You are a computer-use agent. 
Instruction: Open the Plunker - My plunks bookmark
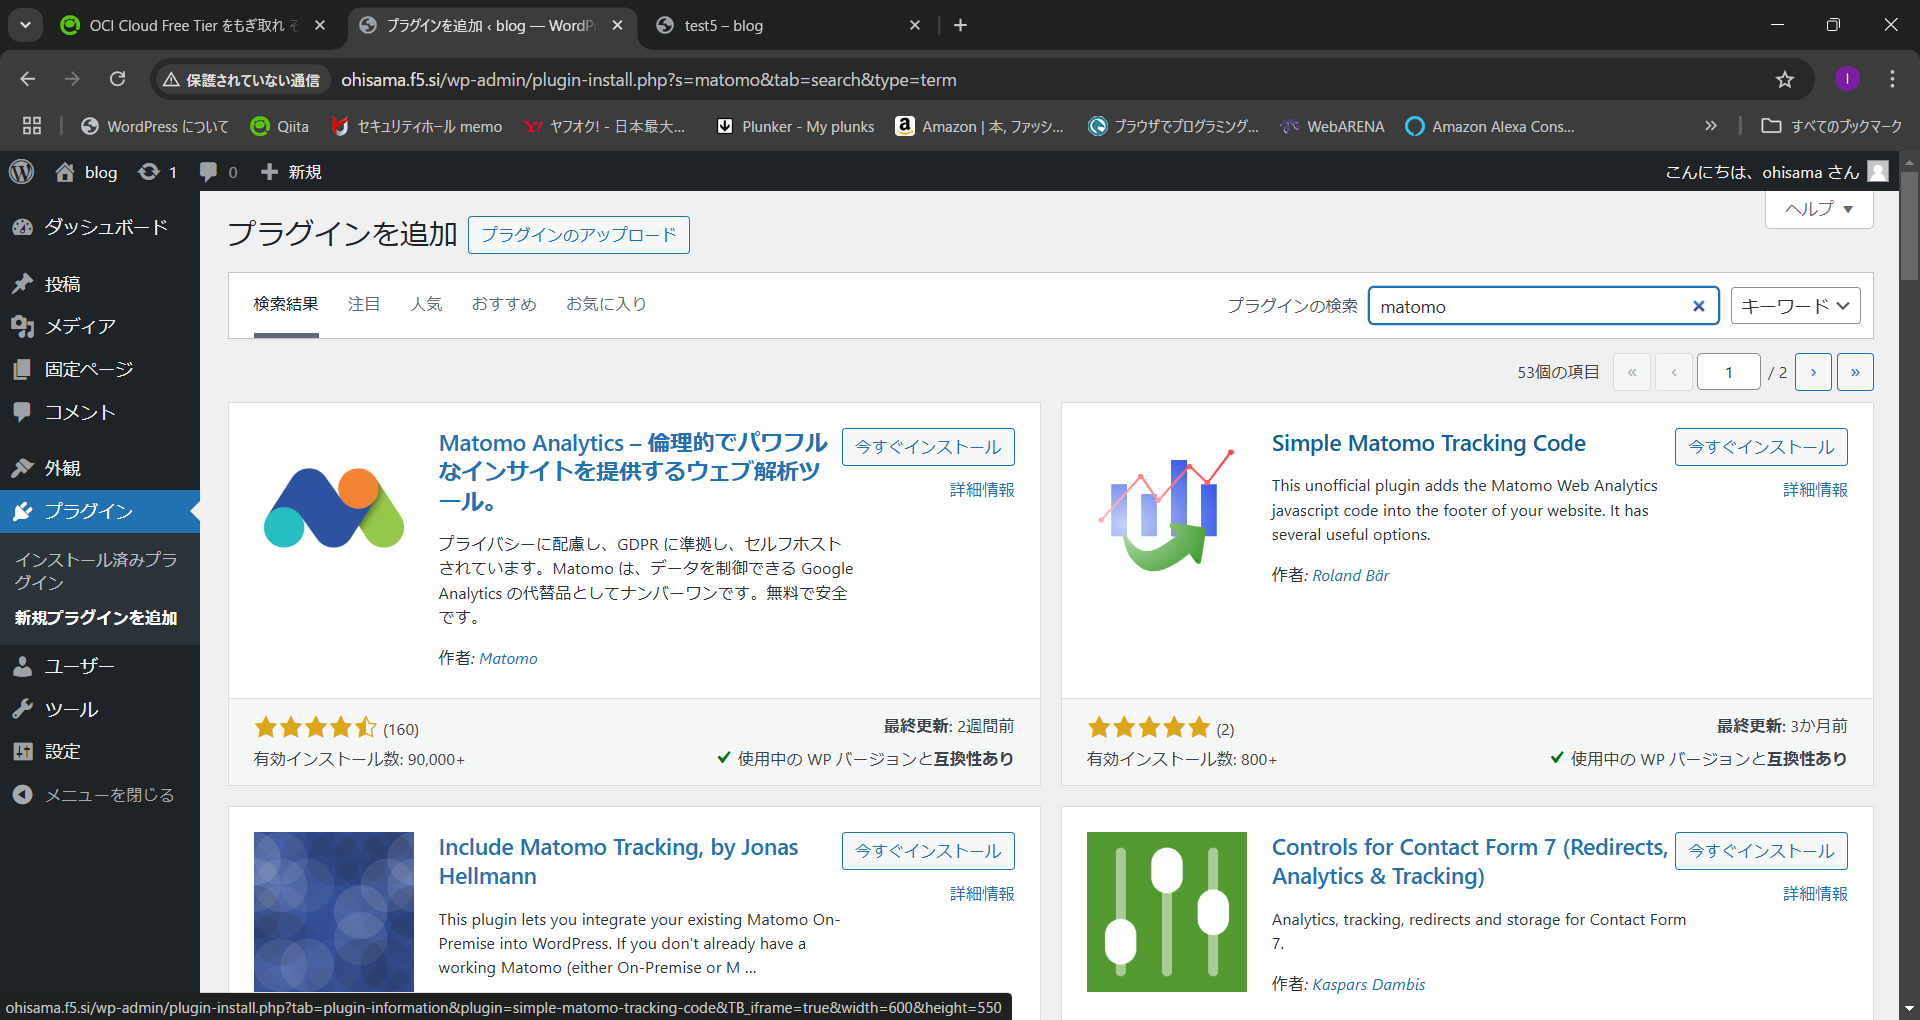796,126
